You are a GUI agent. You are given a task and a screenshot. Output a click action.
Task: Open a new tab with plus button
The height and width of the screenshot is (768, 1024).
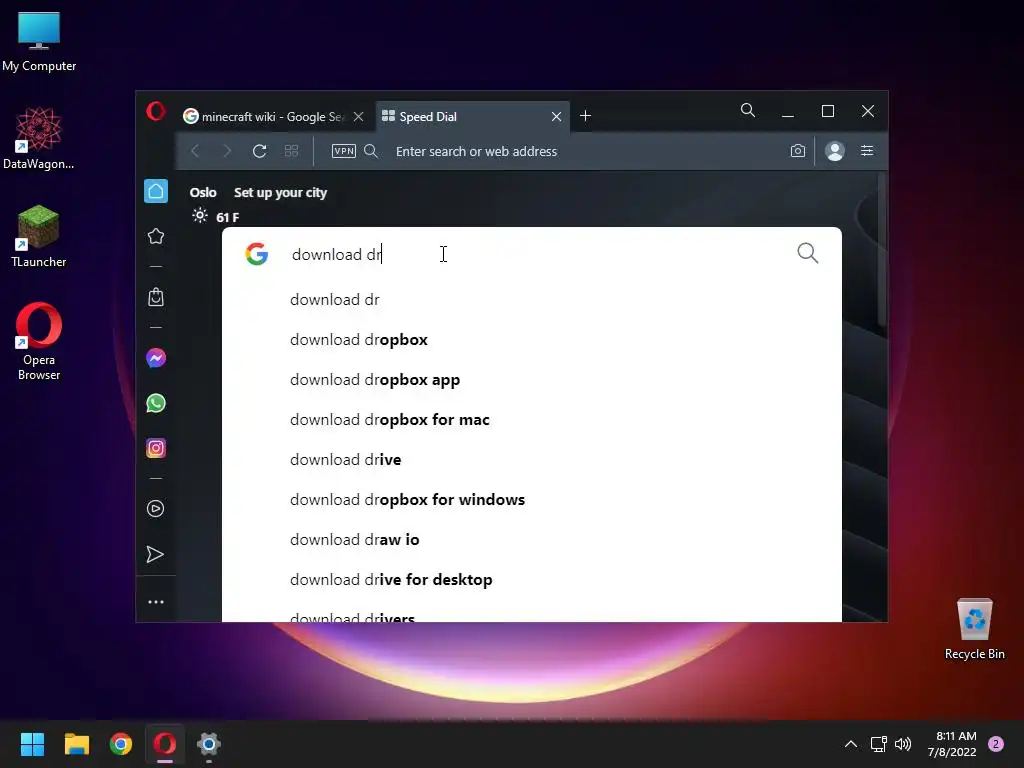point(586,116)
